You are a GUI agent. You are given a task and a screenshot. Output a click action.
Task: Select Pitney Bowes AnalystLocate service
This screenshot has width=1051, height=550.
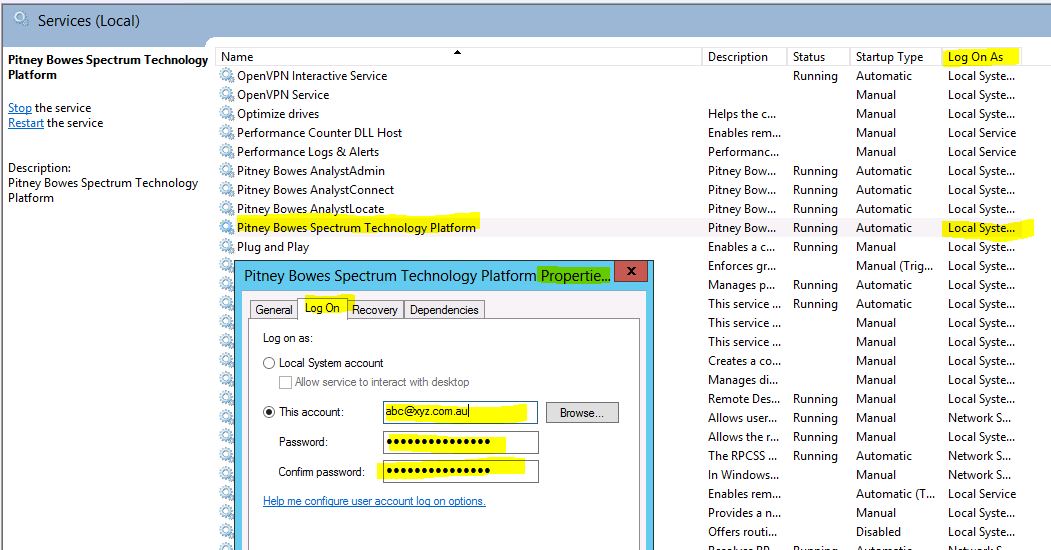tap(620, 208)
